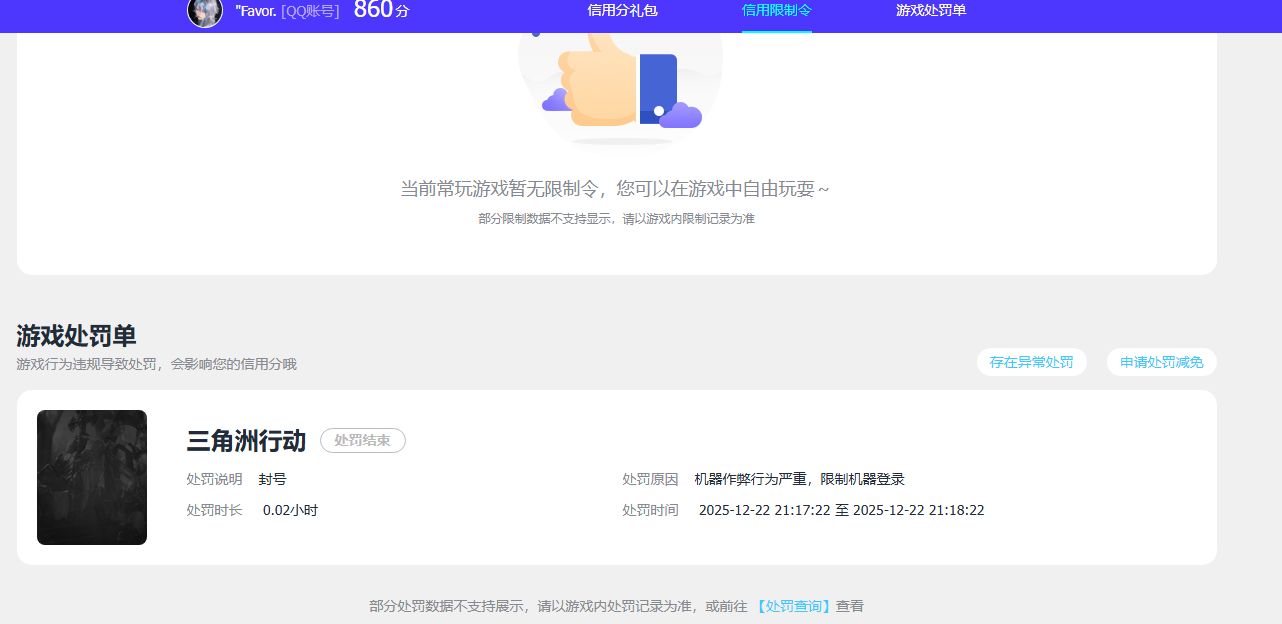
Task: Click the 三角洲行动 game cover thumbnail
Action: point(92,477)
